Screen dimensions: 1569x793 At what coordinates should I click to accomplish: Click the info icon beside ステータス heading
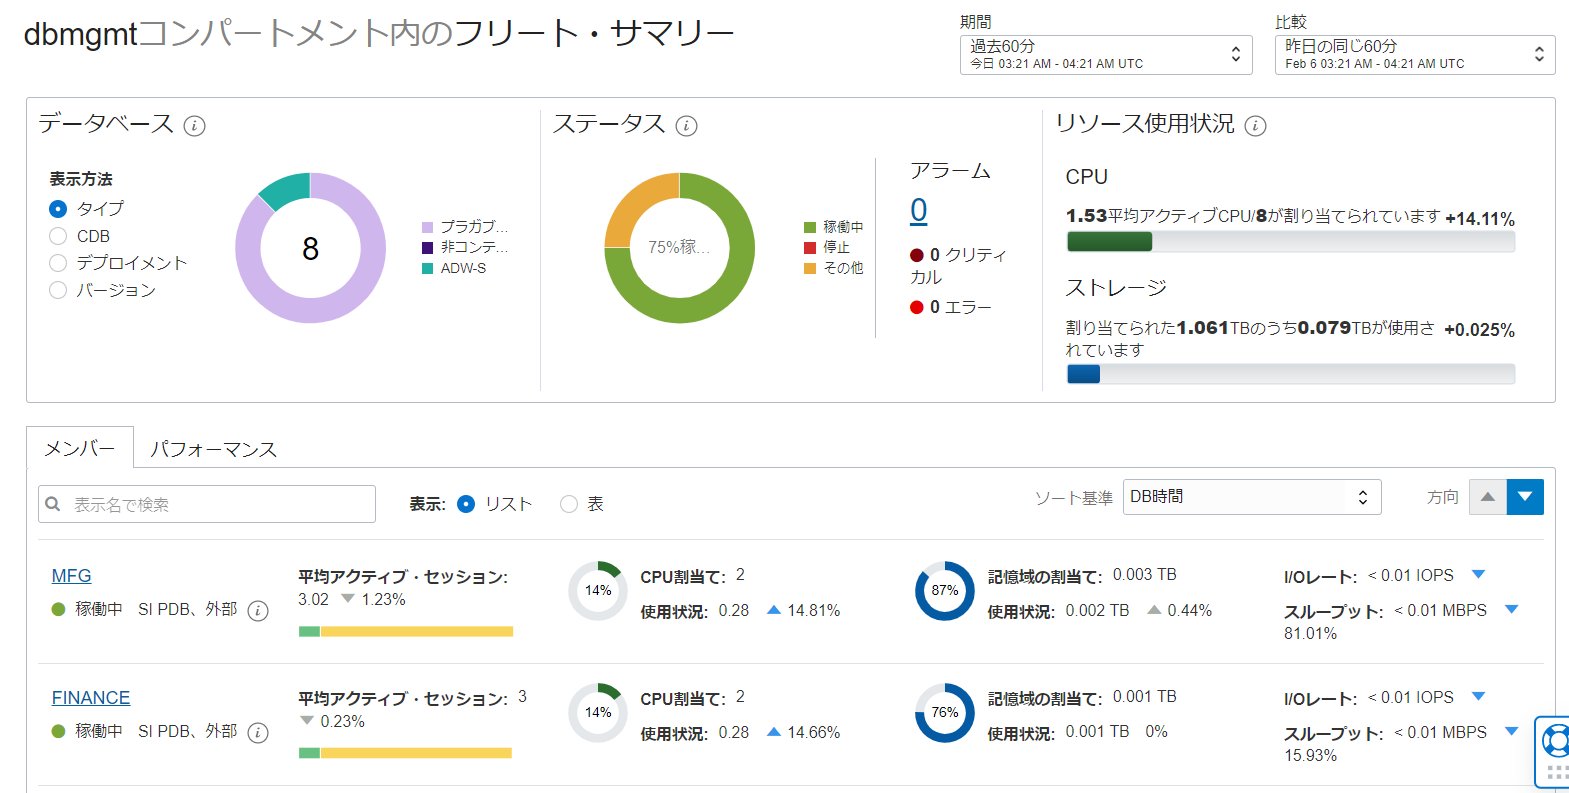coord(686,126)
